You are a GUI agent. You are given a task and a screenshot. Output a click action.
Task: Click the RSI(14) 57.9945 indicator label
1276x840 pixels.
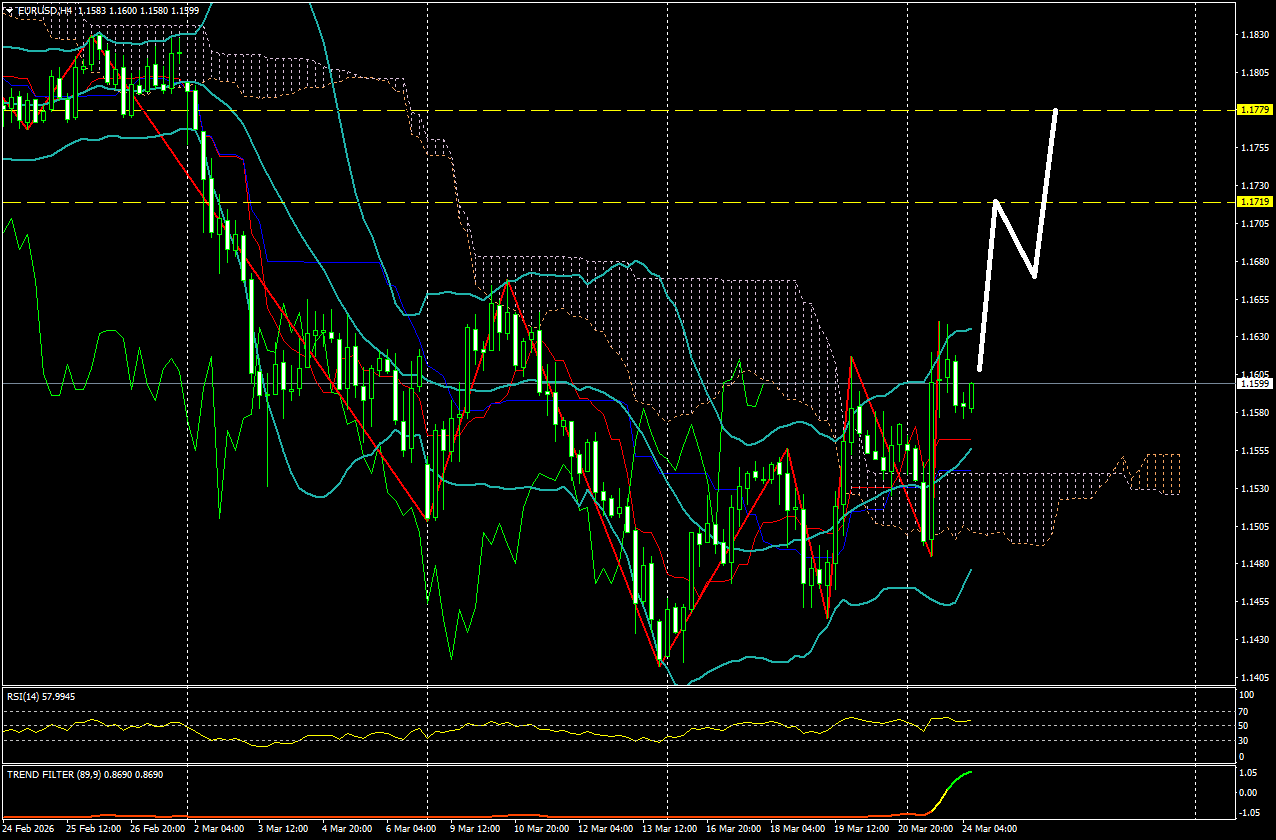pos(41,695)
